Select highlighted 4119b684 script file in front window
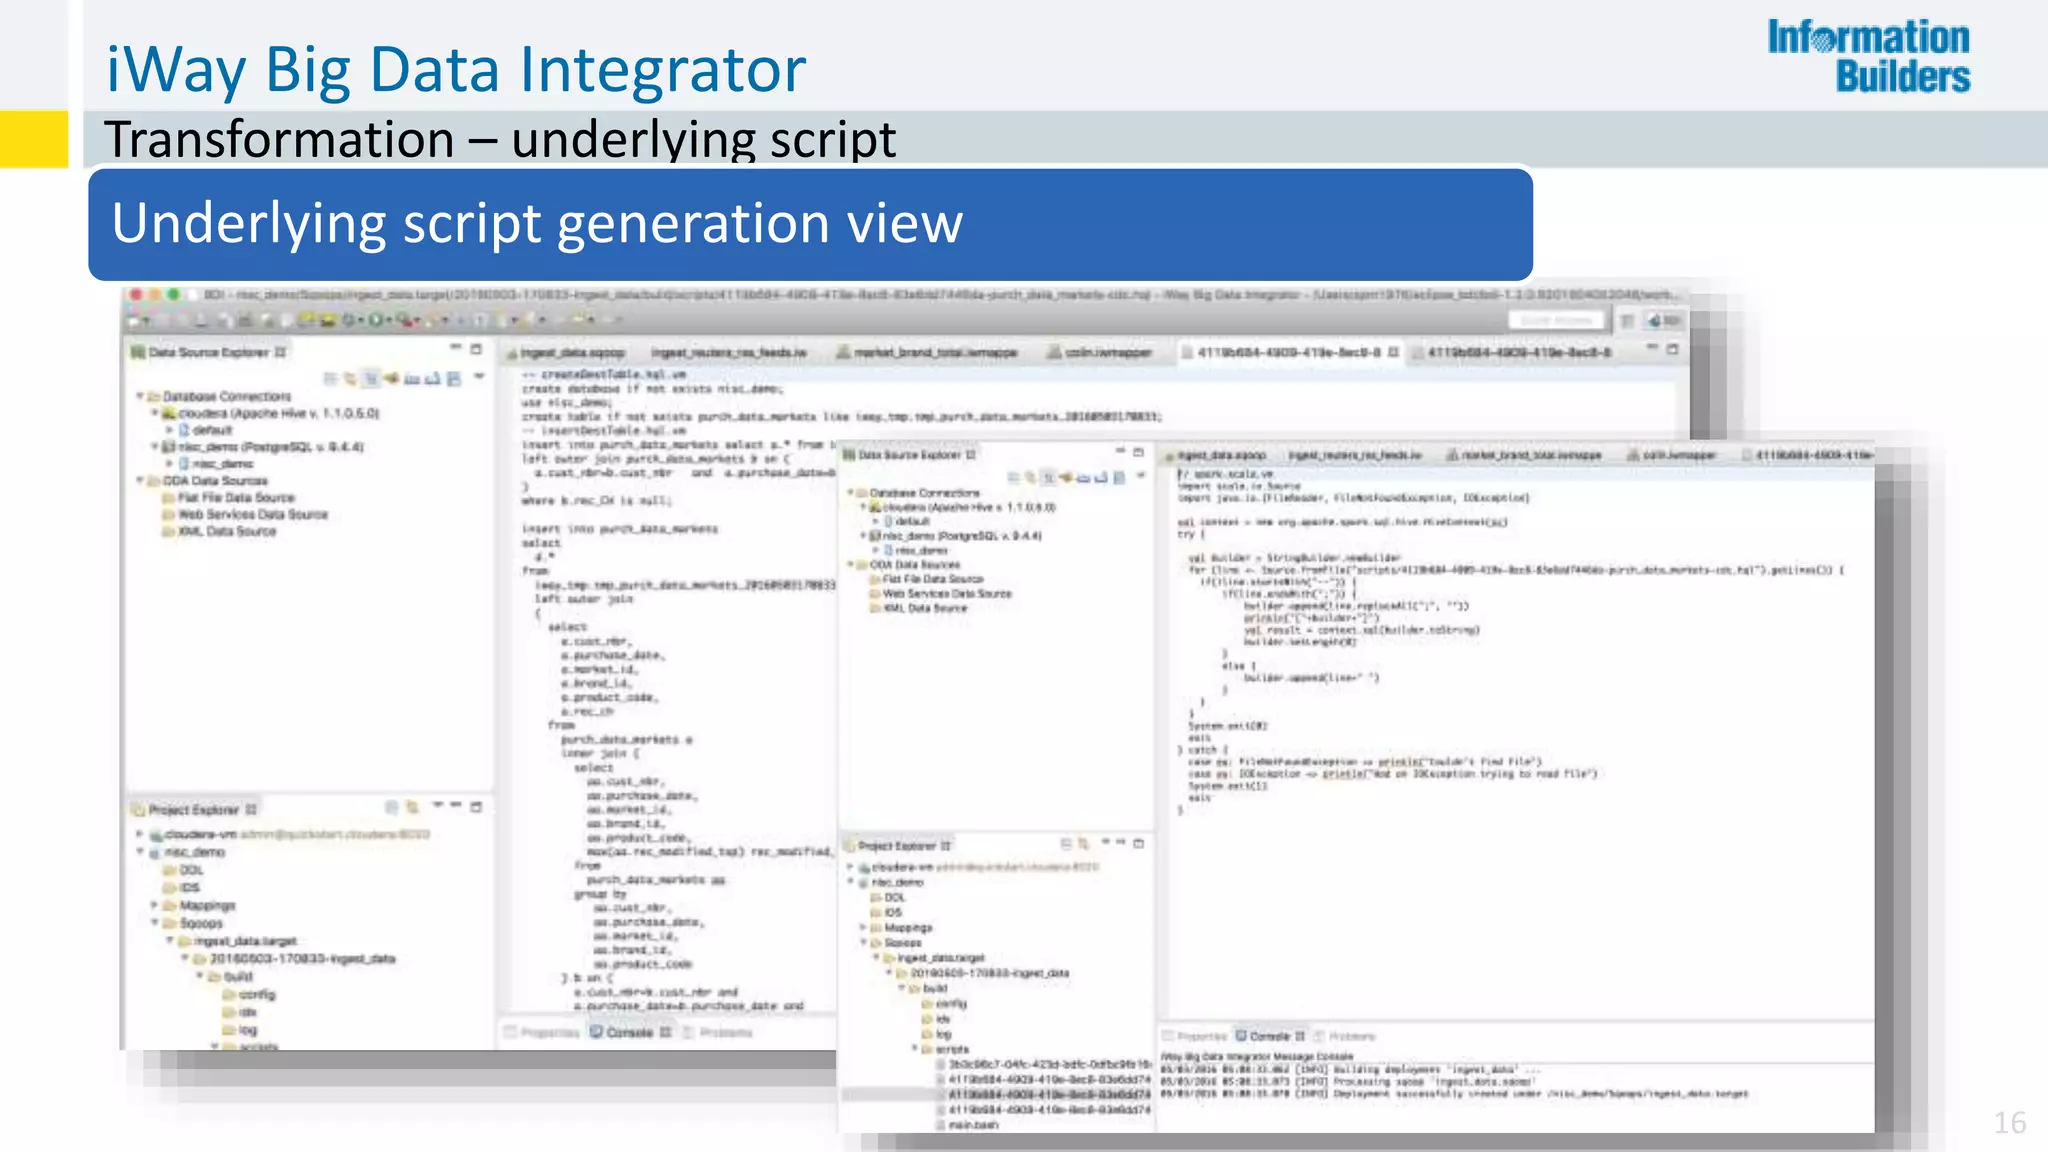Viewport: 2048px width, 1152px height. [1043, 1095]
